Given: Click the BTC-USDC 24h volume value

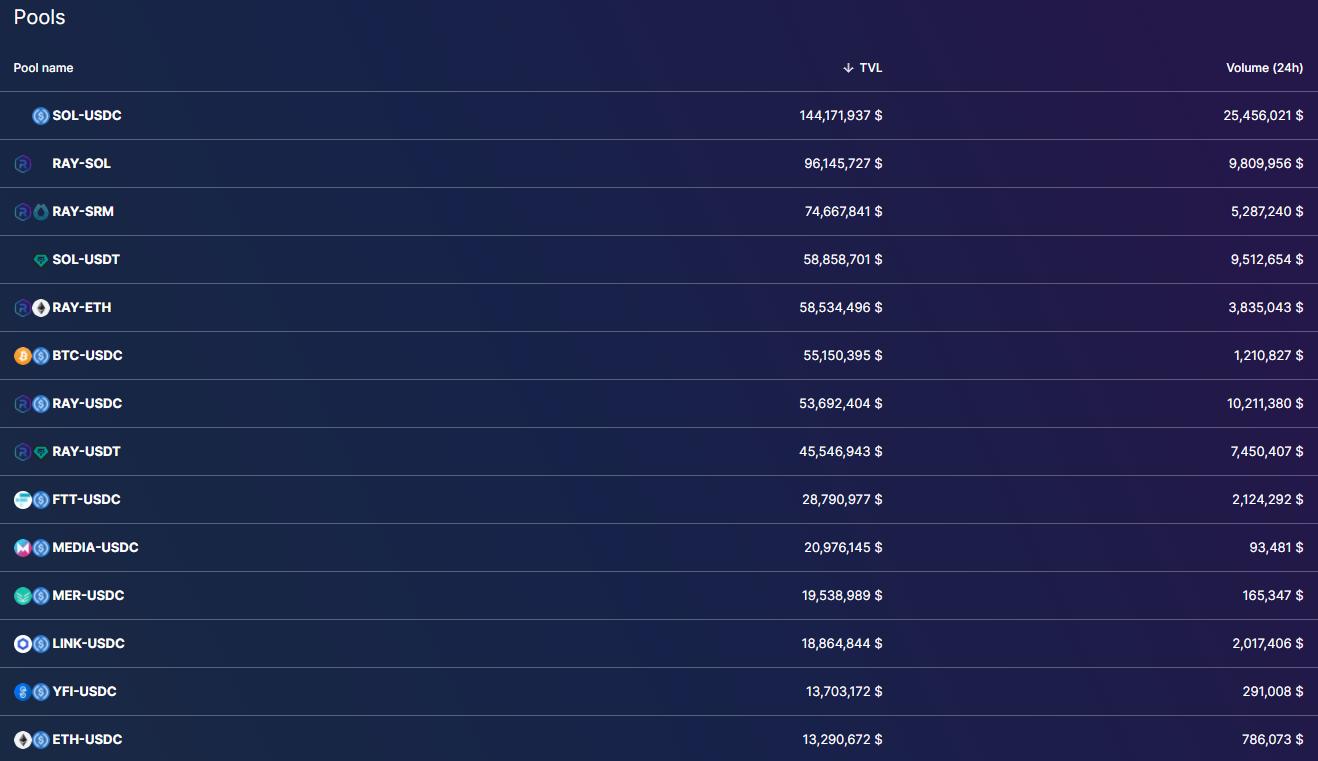Looking at the screenshot, I should pos(1268,356).
